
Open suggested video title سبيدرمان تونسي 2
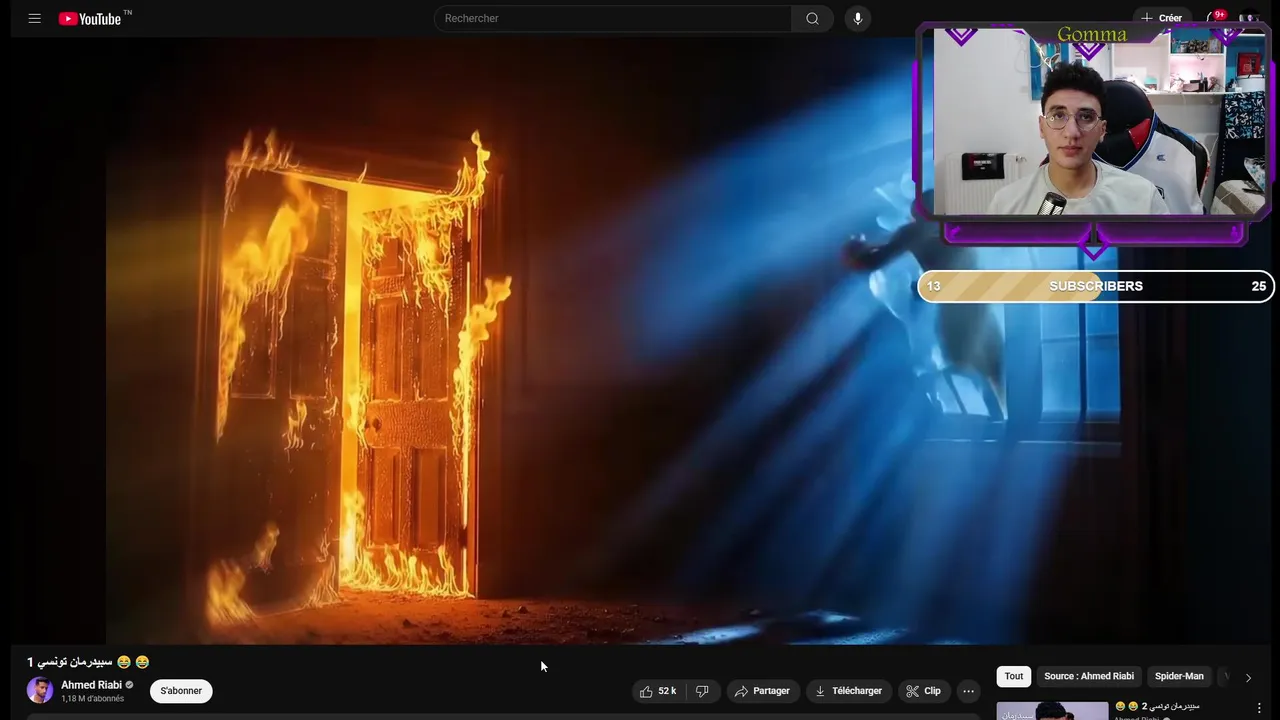point(1157,707)
